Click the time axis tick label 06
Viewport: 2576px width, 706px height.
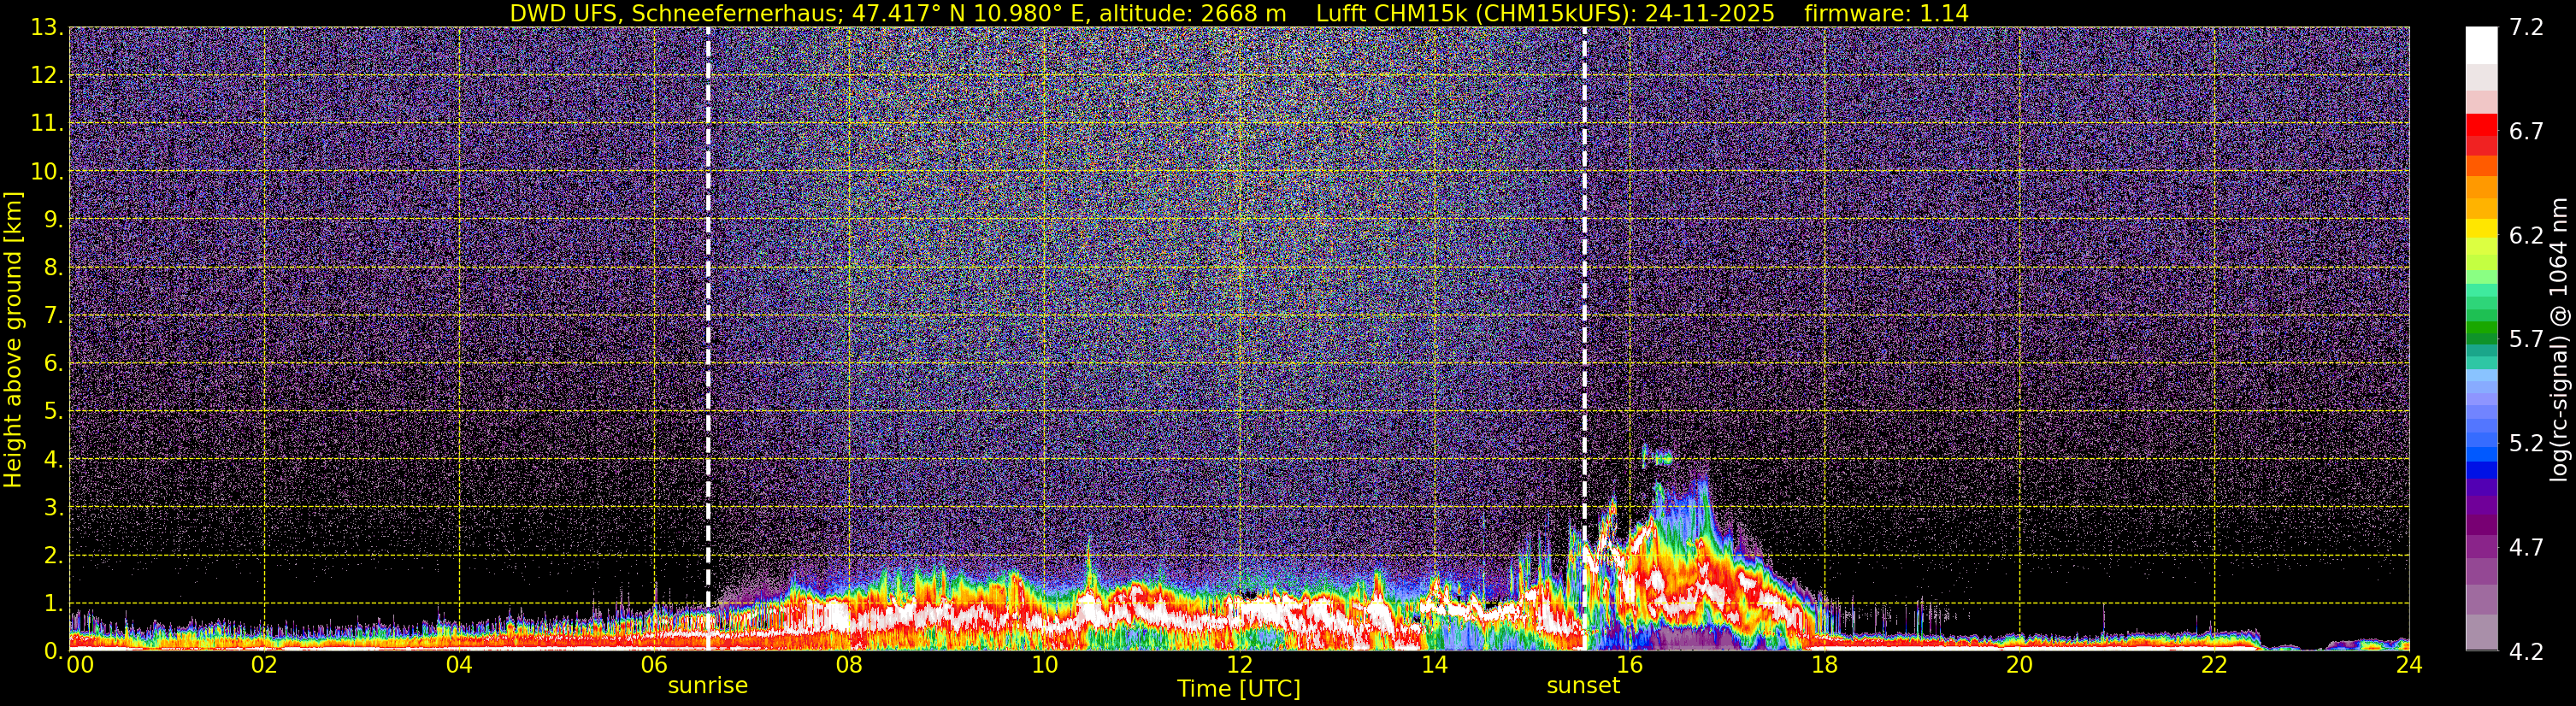654,665
